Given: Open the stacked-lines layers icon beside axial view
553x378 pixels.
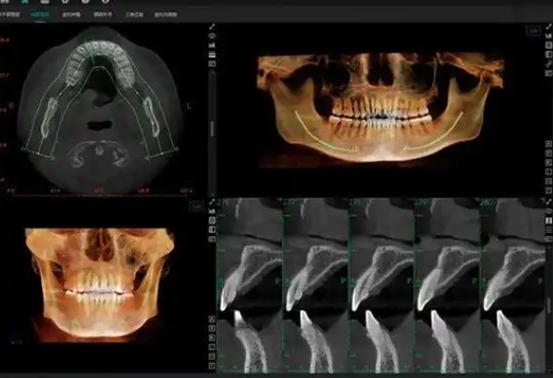Looking at the screenshot, I should [212, 55].
